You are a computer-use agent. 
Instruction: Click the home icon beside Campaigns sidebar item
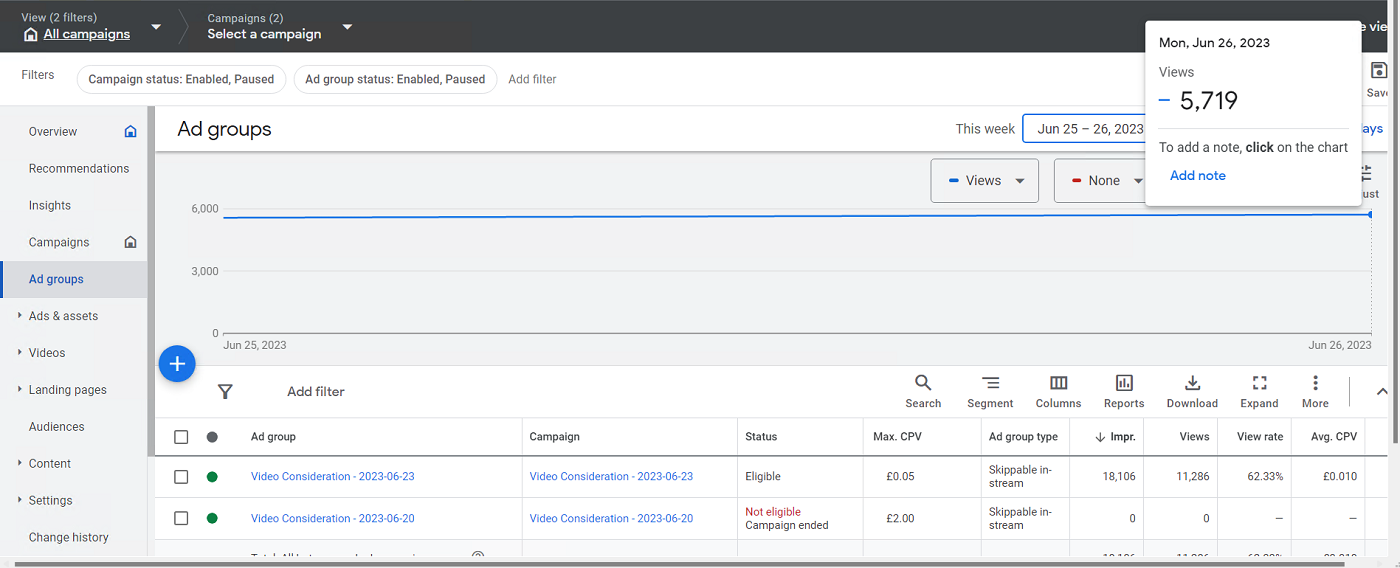[x=130, y=242]
